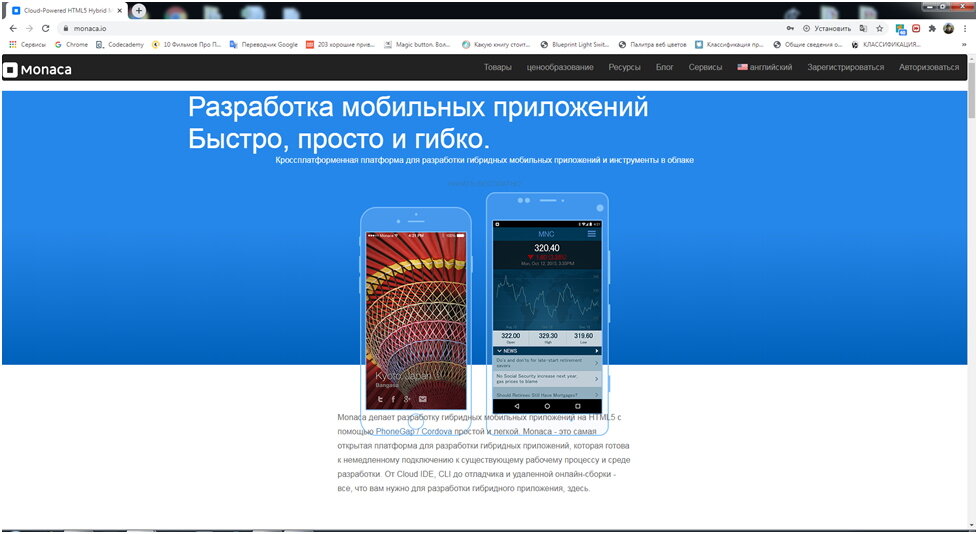Click the Android MNC stock chart graph
Screen dimensions: 978x534
547,299
